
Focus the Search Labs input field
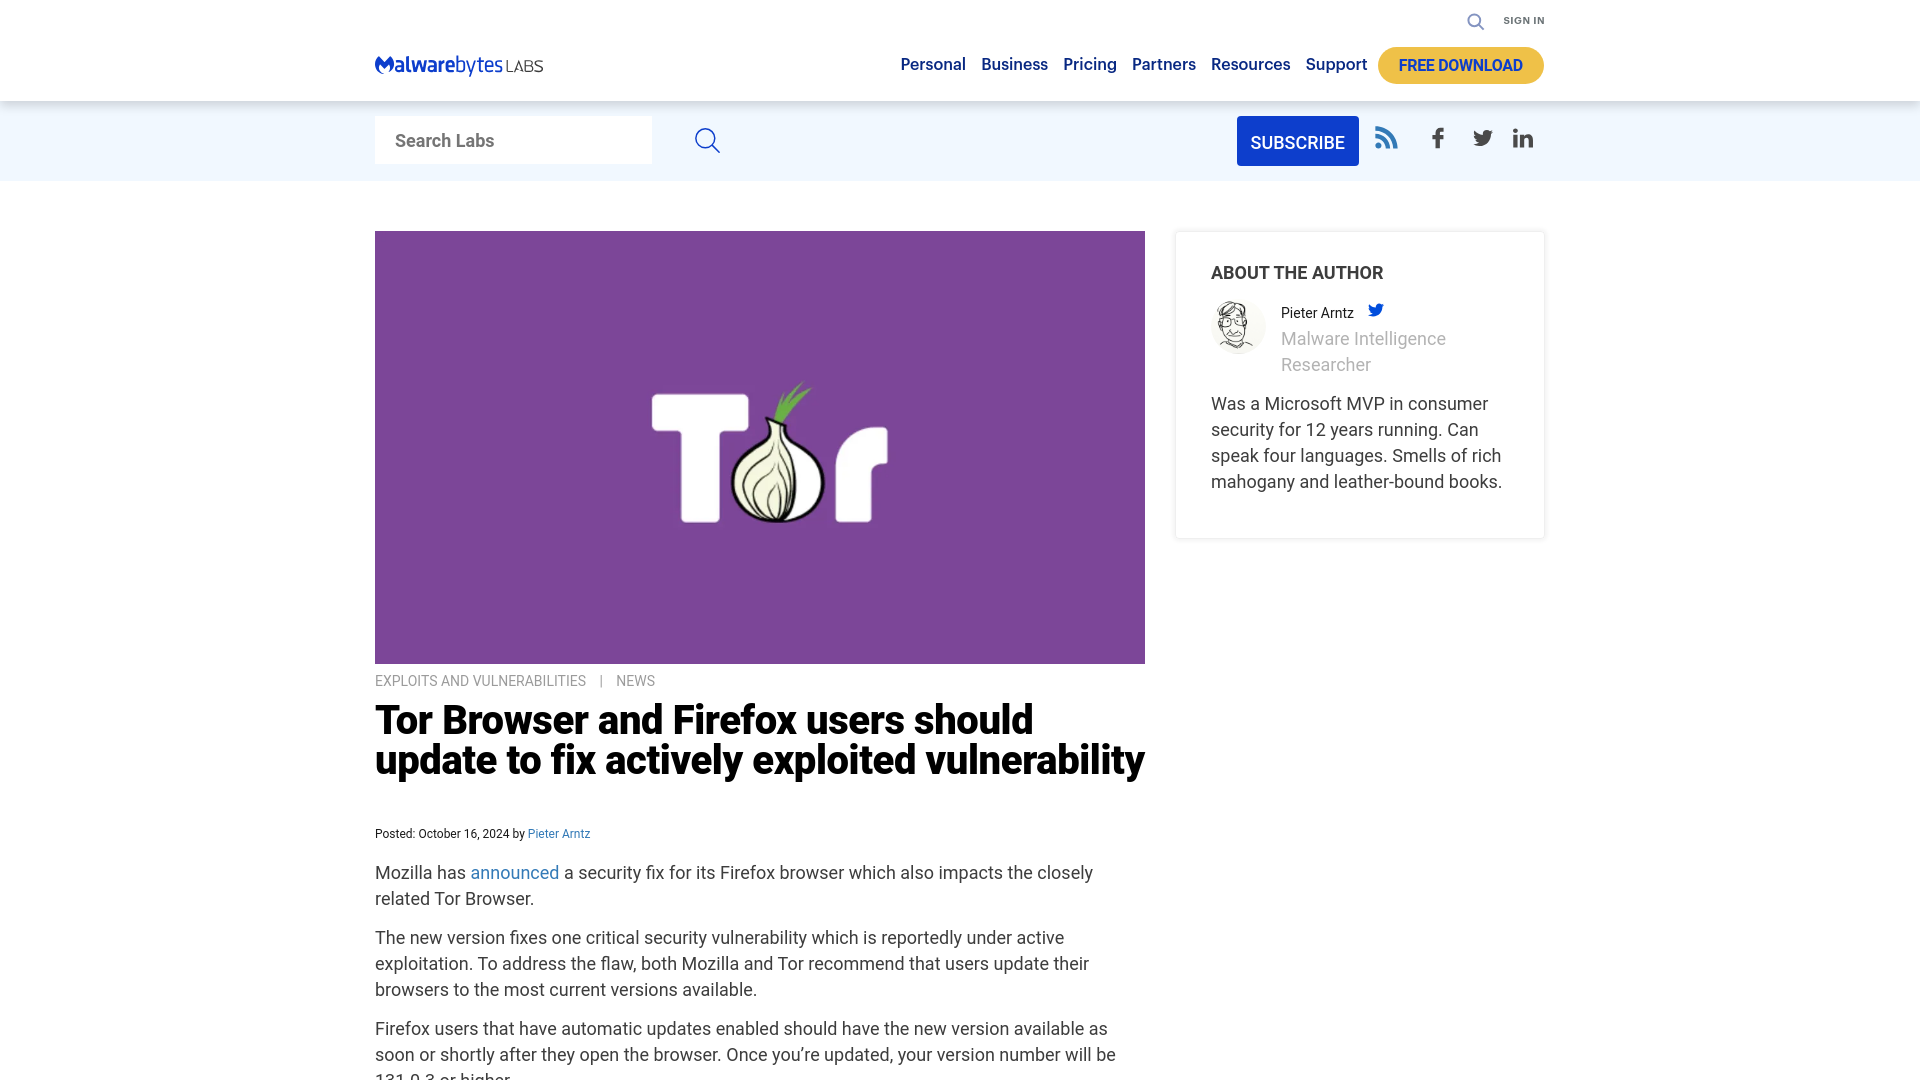coord(513,140)
